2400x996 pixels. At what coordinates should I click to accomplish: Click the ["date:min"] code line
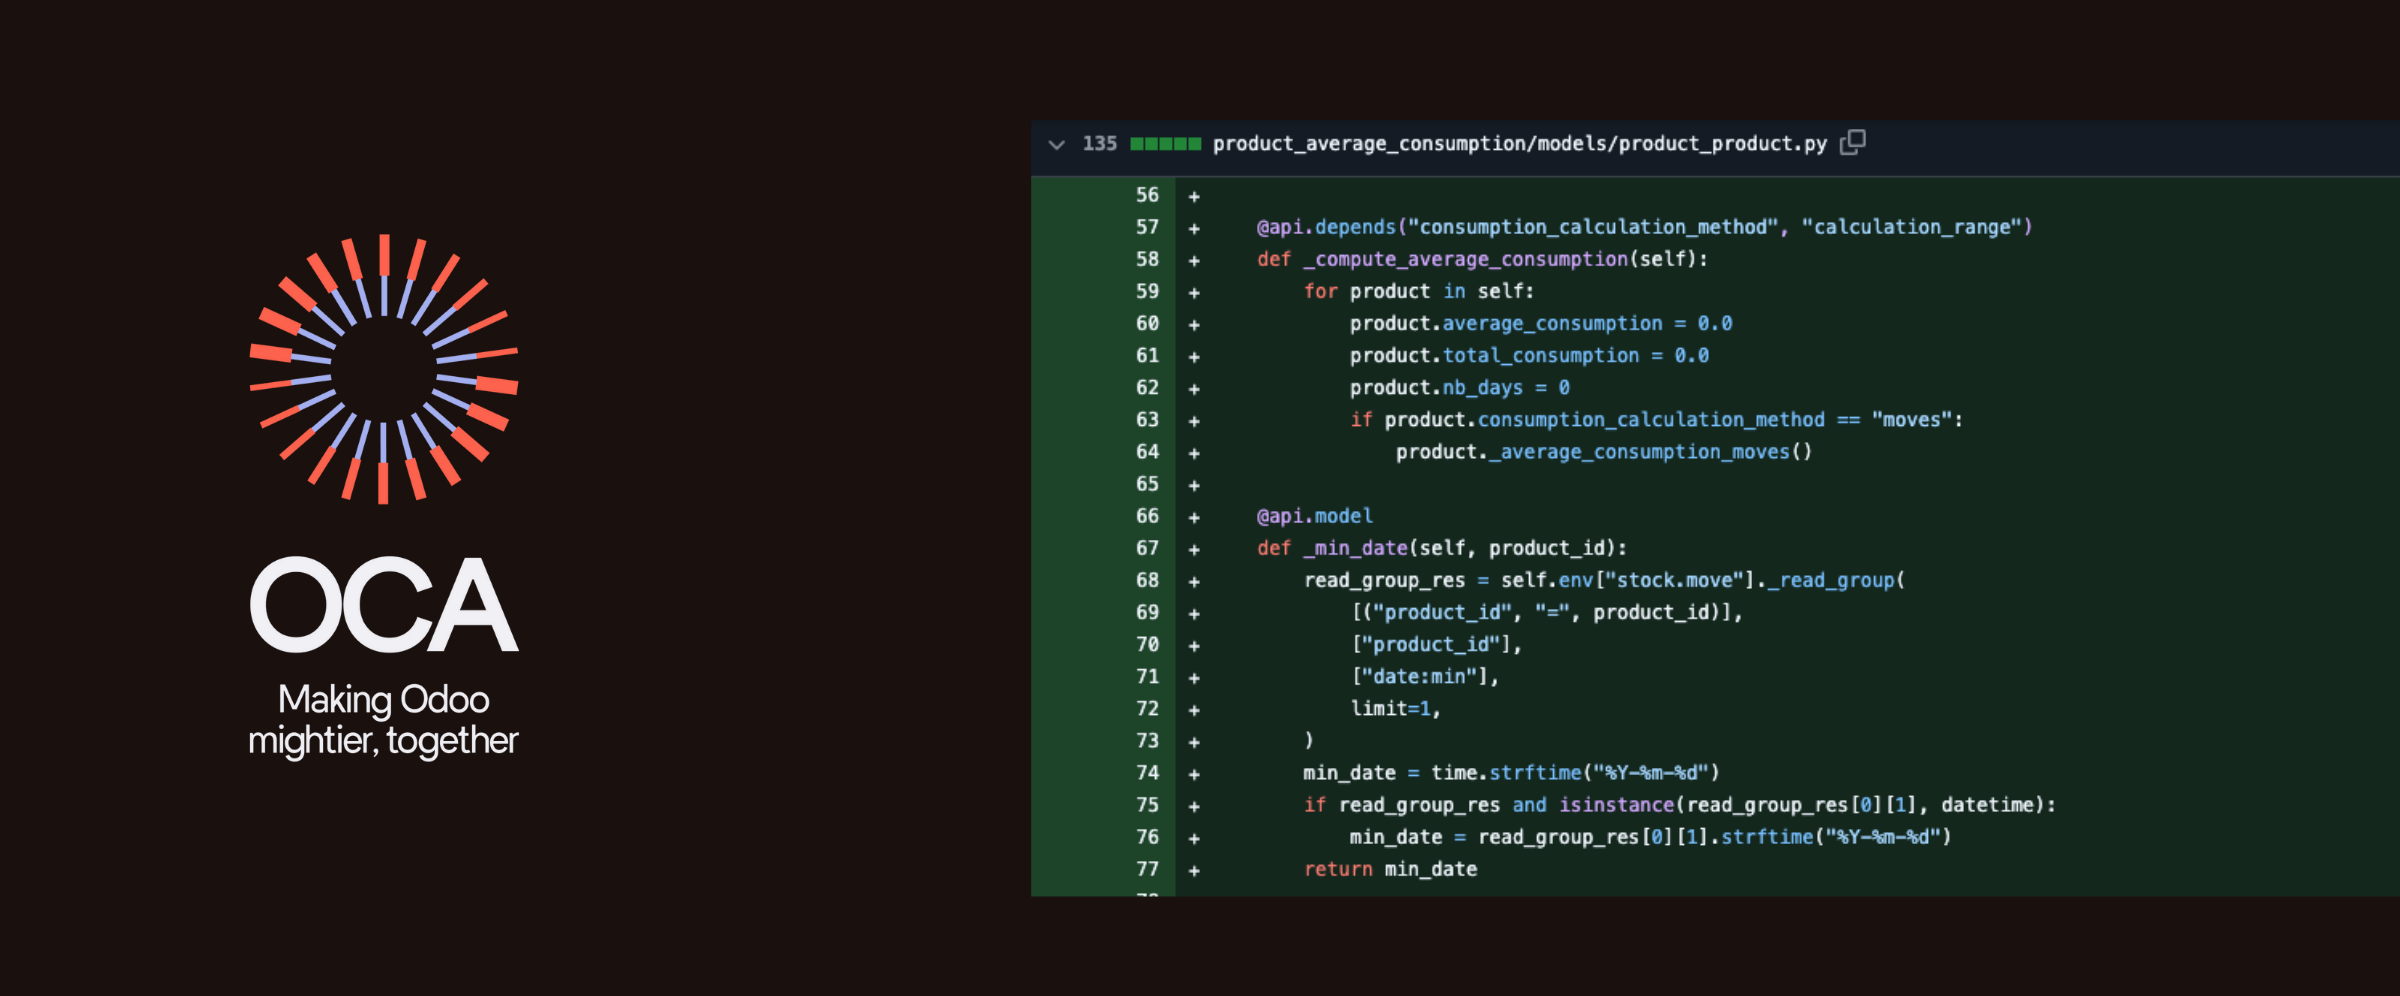(1424, 676)
